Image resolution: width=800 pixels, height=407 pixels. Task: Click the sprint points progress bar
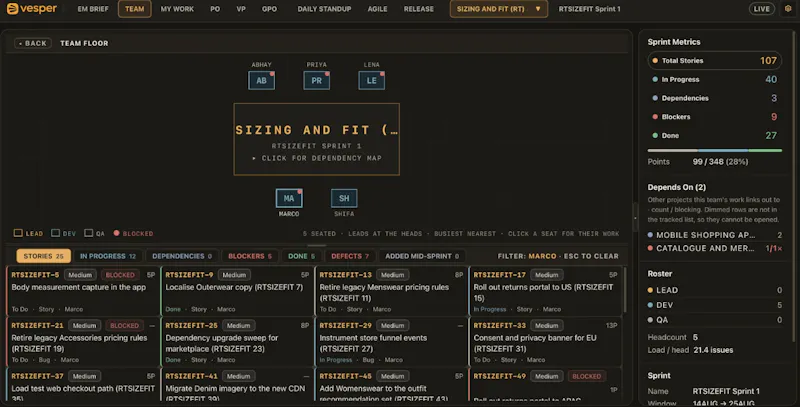(714, 150)
